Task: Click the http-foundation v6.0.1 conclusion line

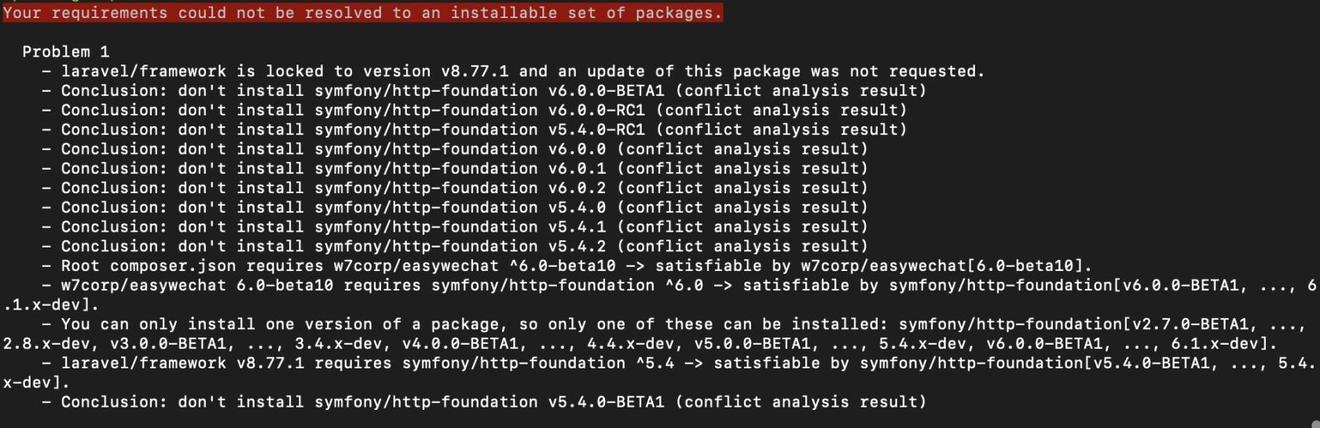Action: [464, 168]
